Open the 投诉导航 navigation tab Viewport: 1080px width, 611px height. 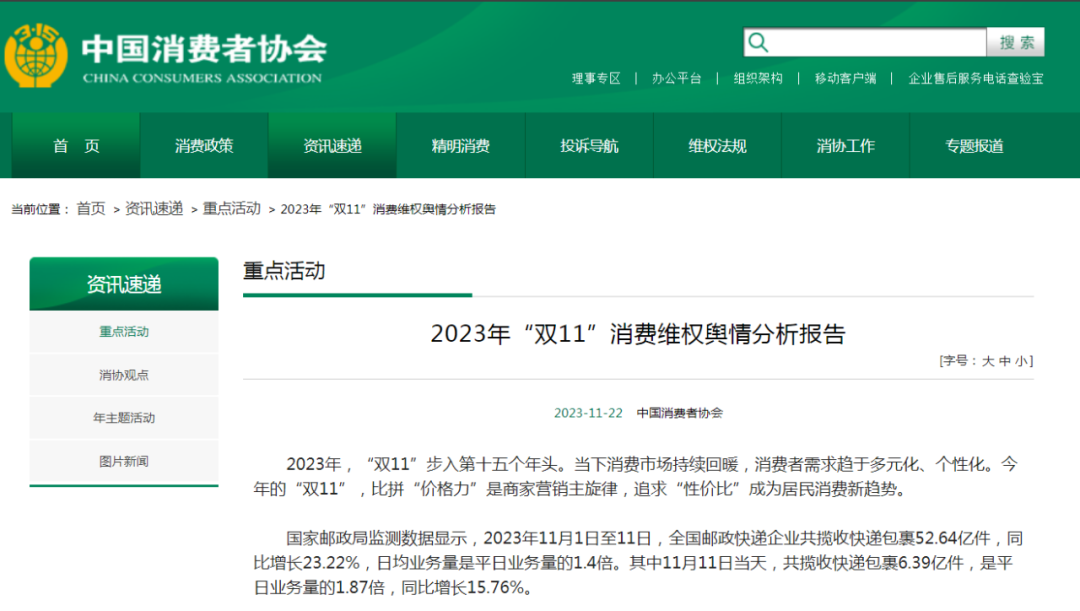click(589, 146)
